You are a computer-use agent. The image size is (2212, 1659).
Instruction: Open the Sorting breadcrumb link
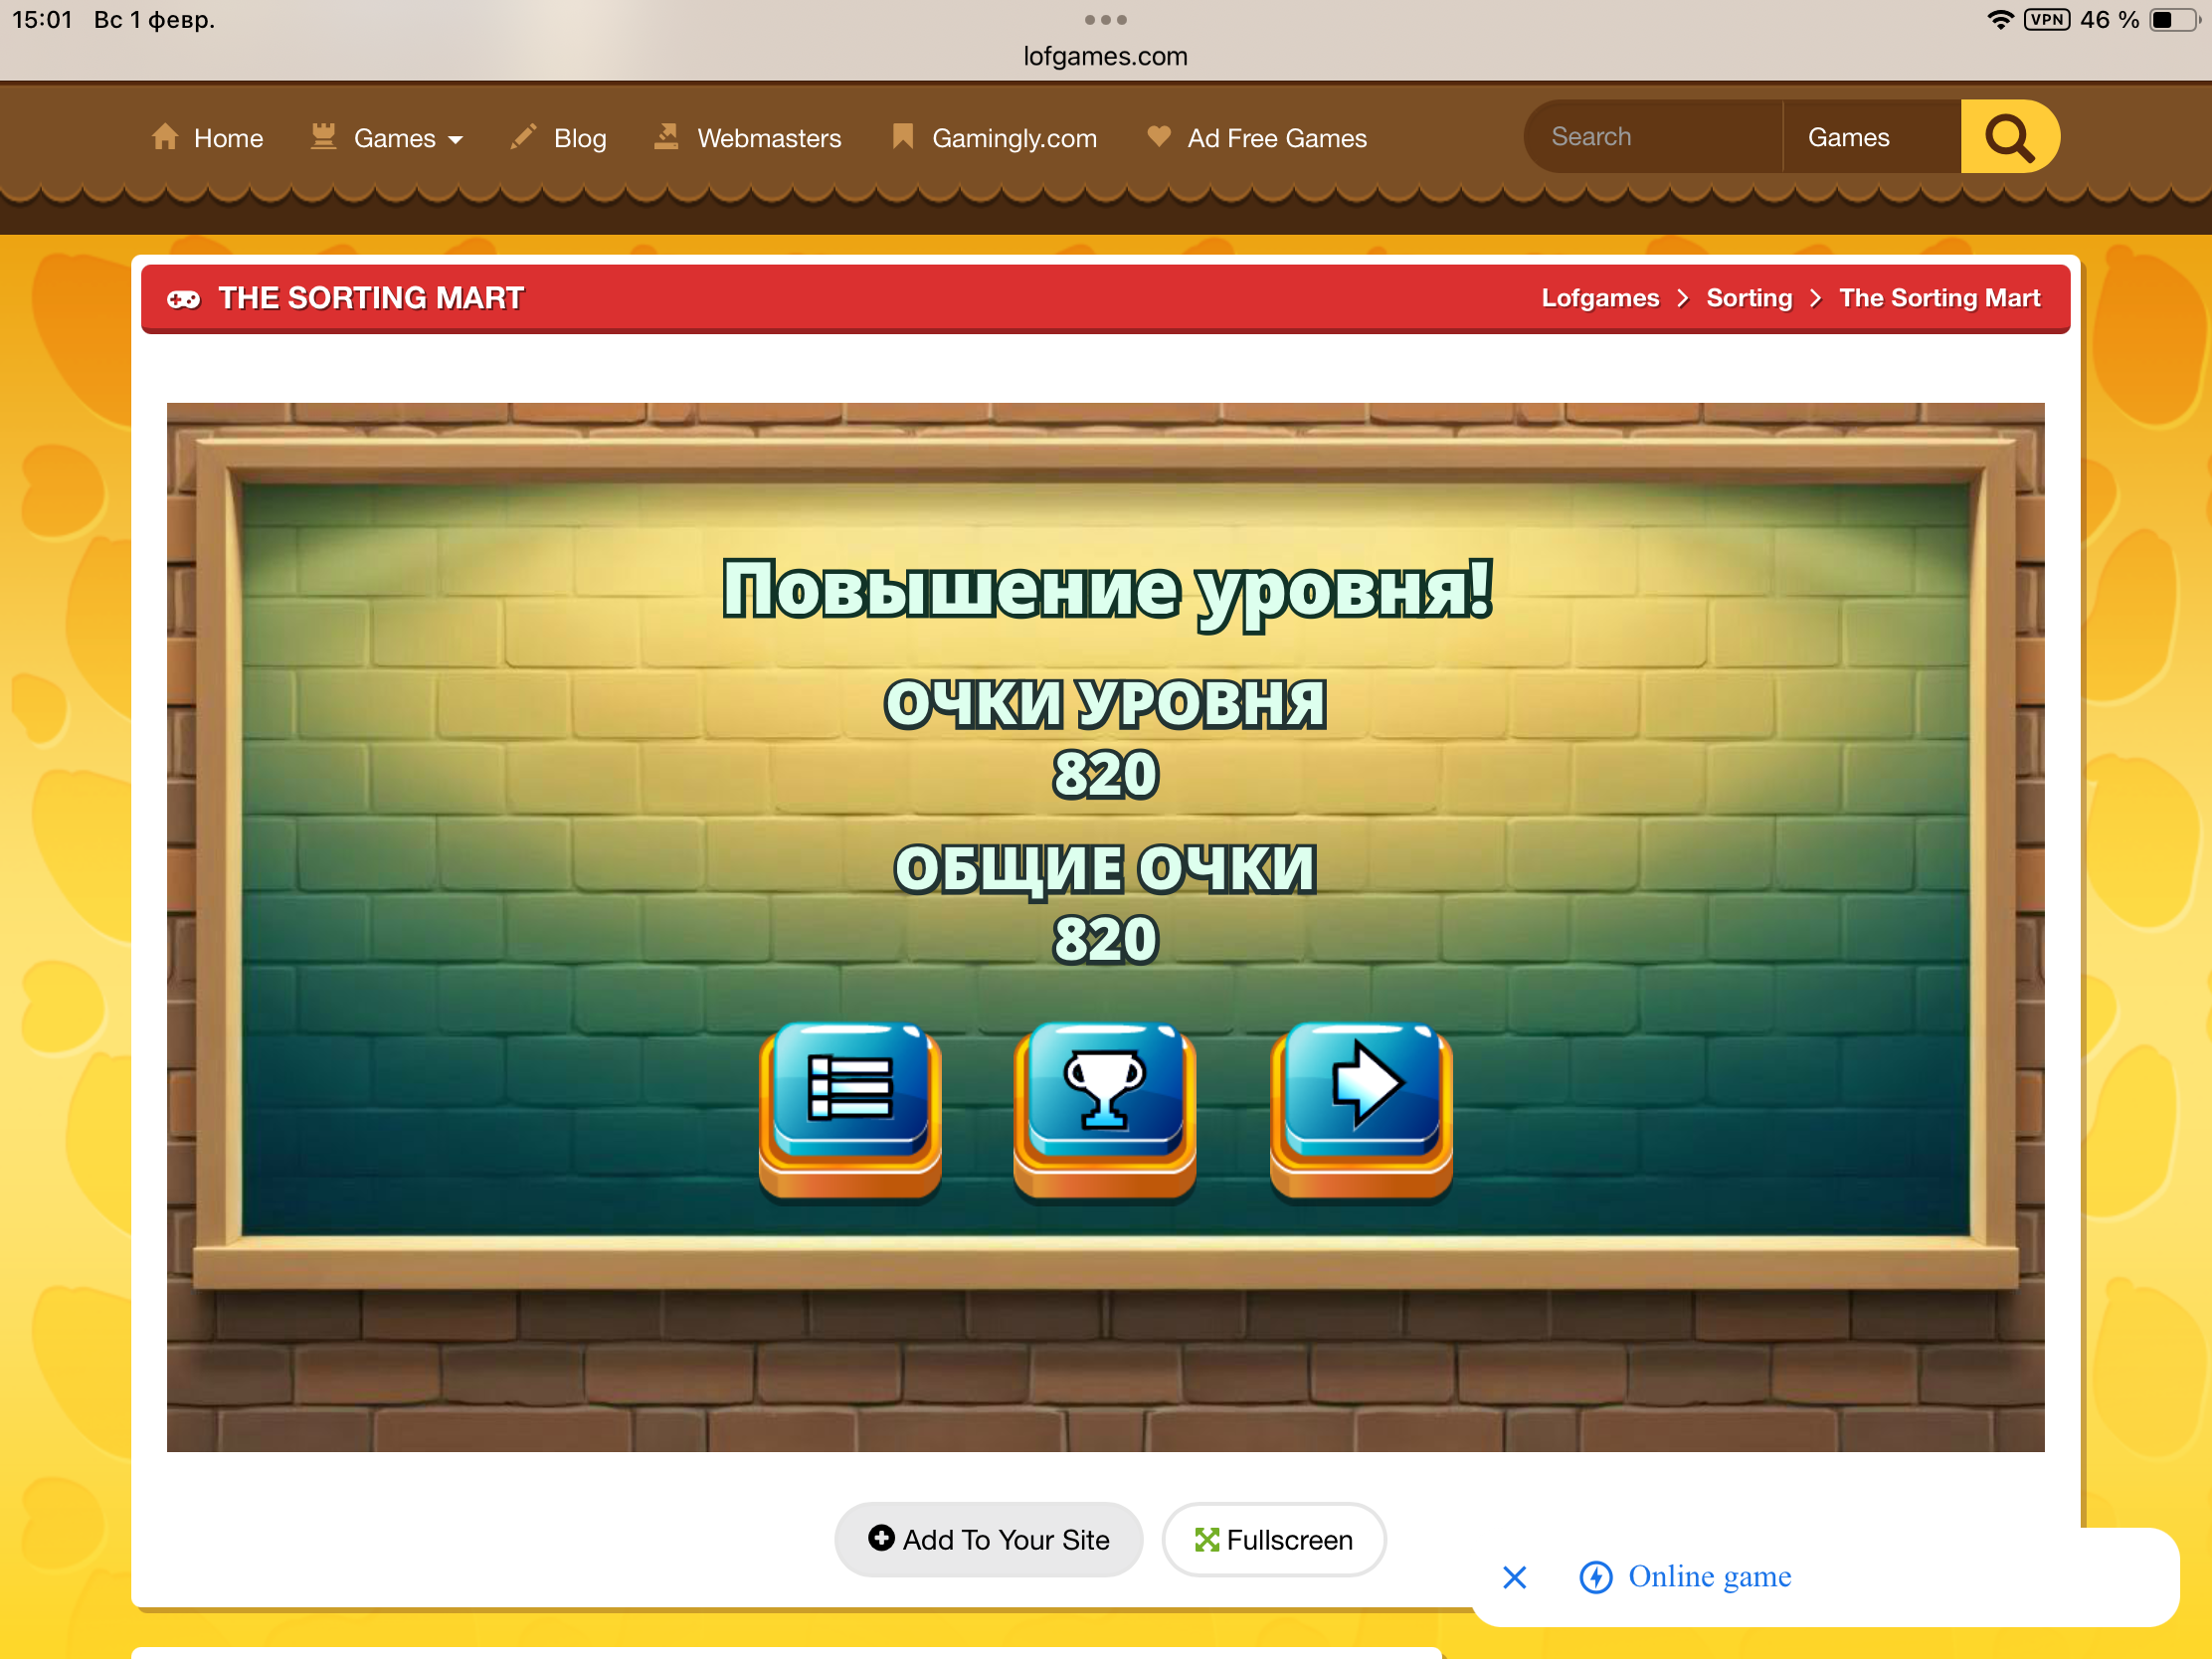(x=1748, y=298)
